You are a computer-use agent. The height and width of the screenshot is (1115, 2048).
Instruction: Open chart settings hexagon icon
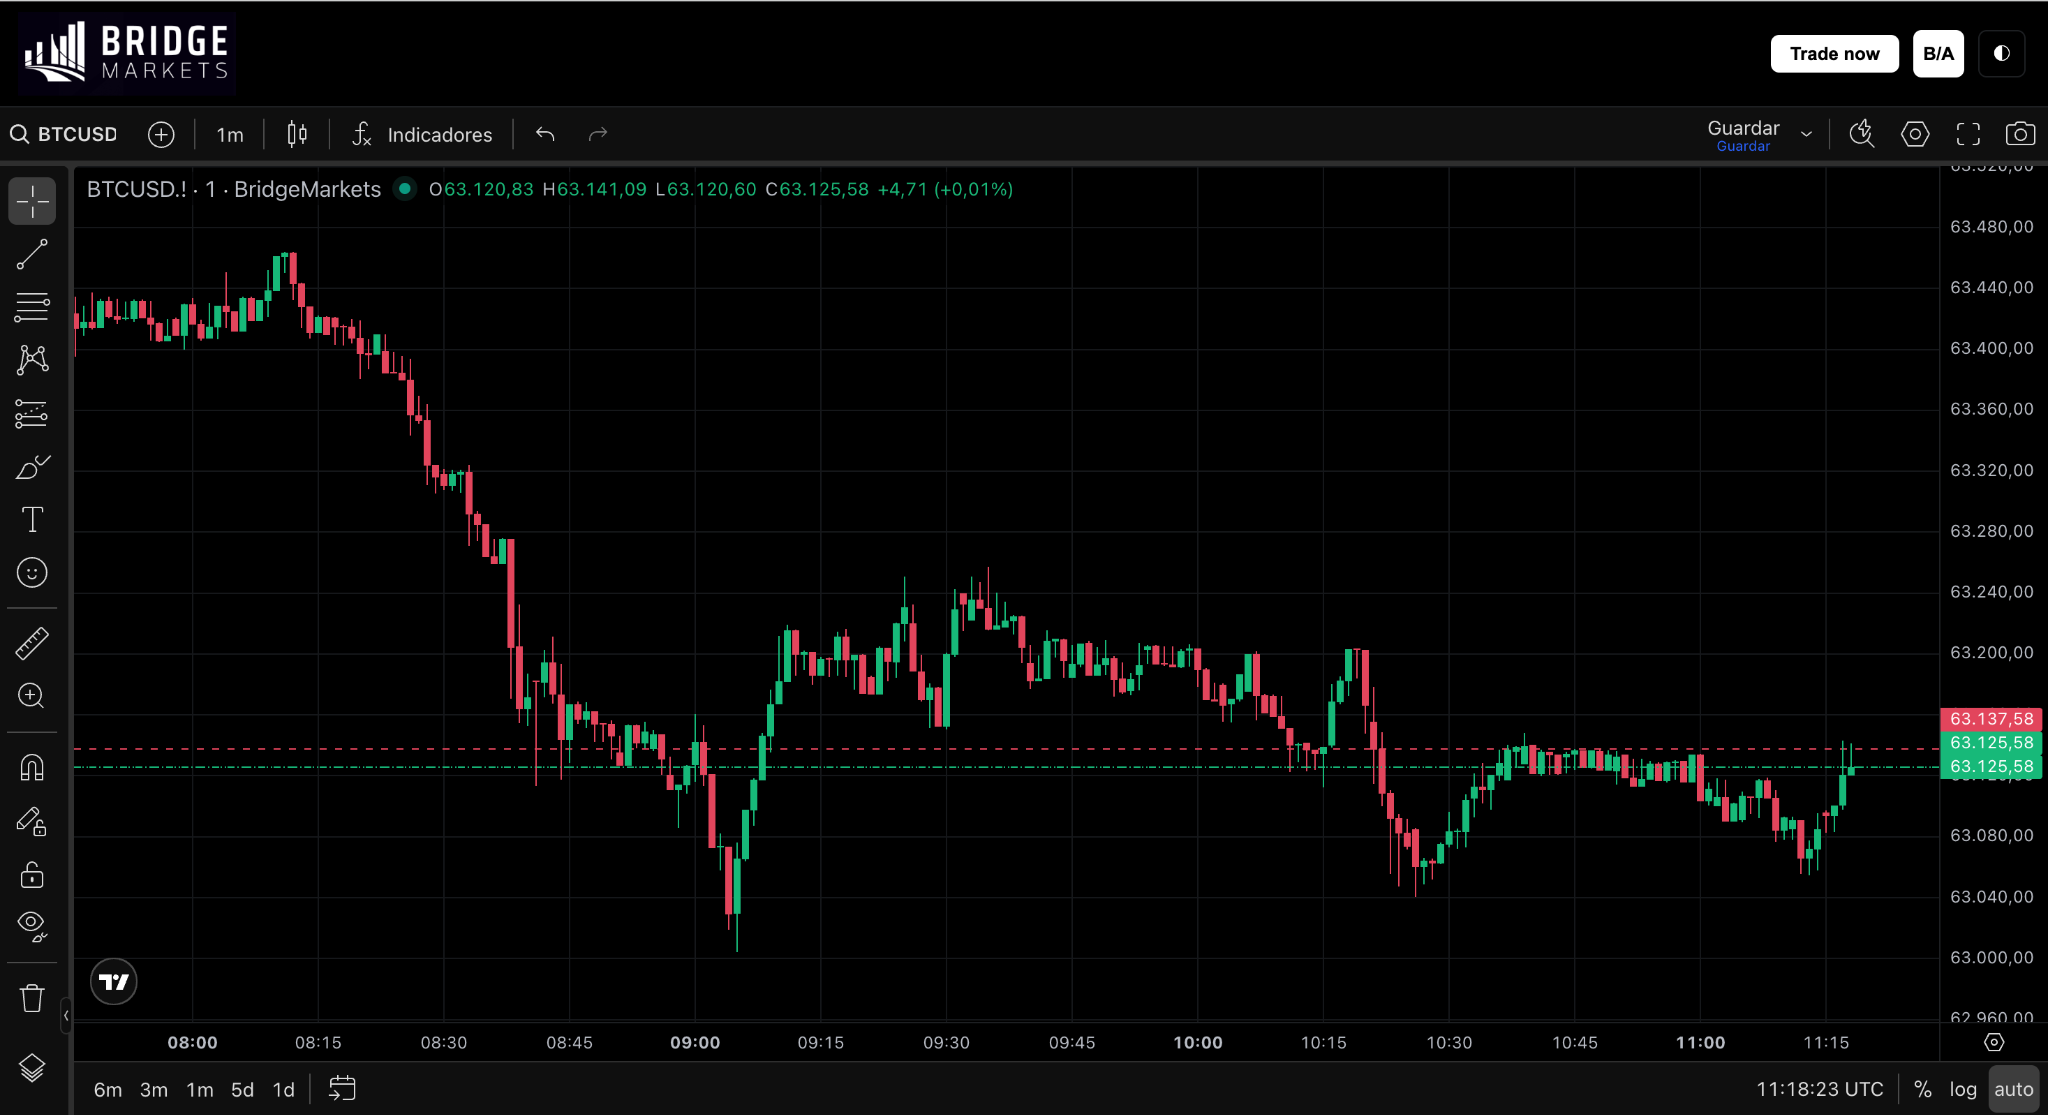point(1915,134)
